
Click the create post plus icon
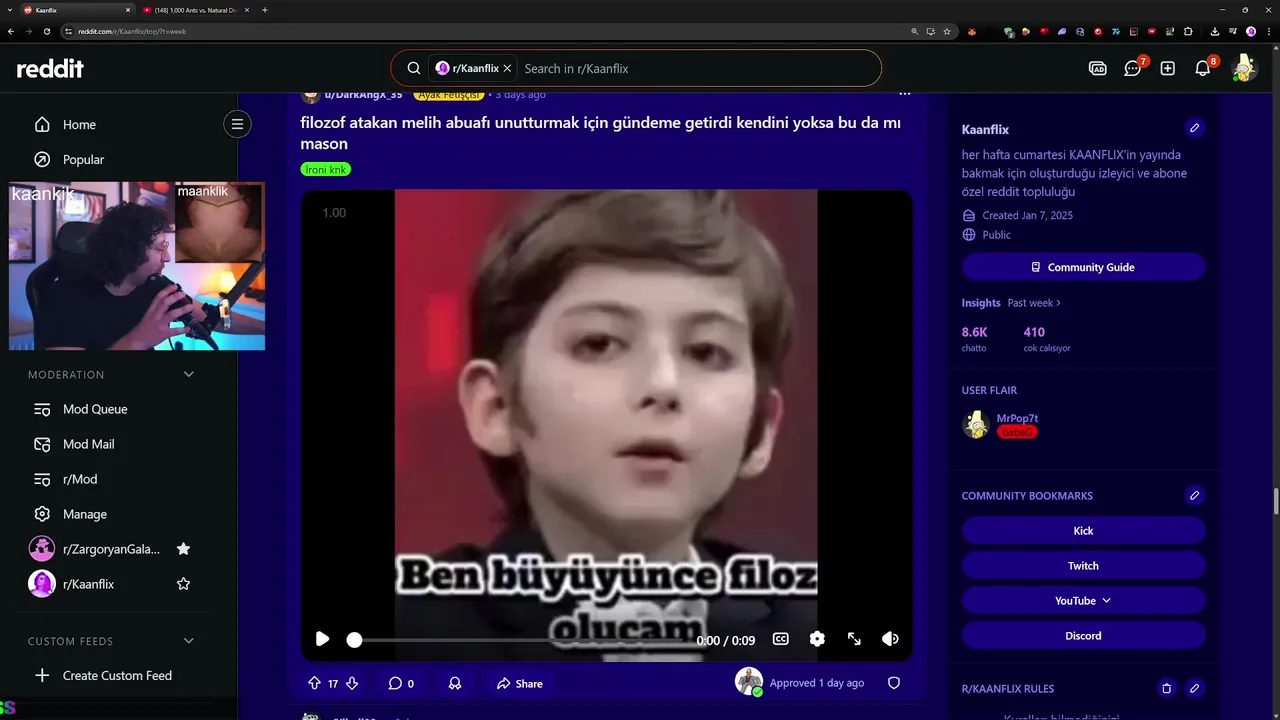click(1168, 68)
